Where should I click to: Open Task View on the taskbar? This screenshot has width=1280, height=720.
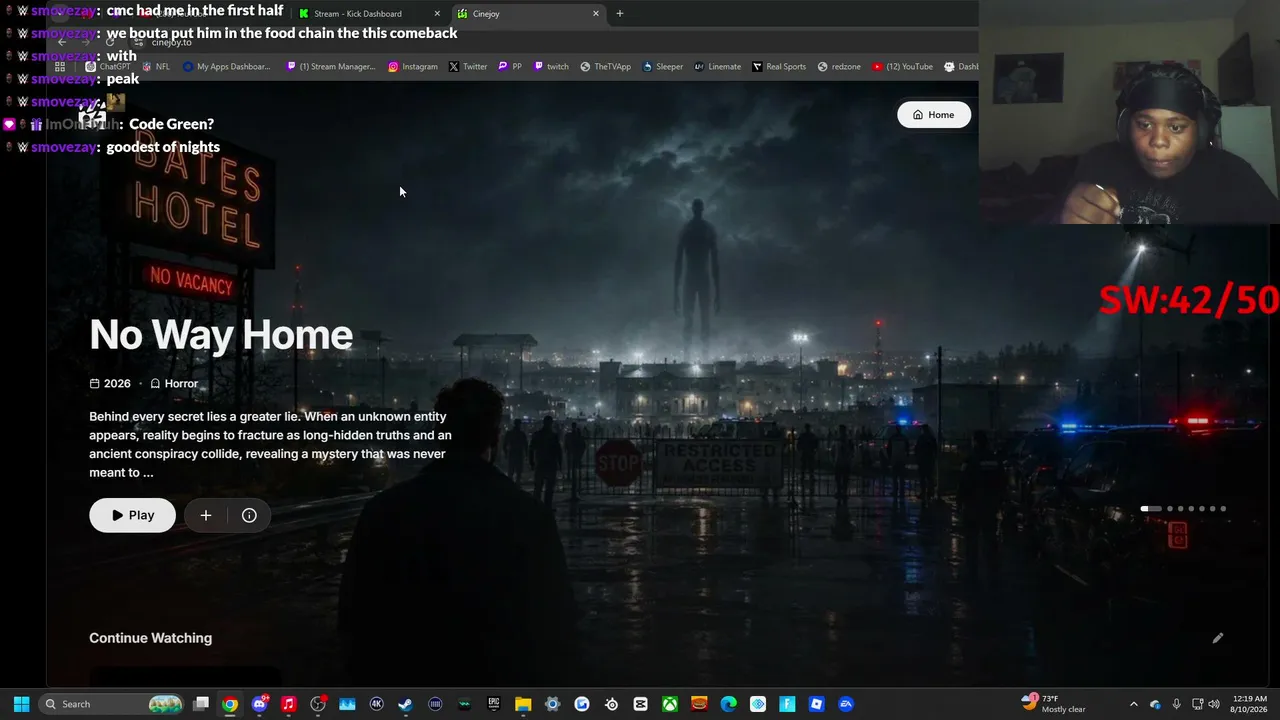point(201,704)
